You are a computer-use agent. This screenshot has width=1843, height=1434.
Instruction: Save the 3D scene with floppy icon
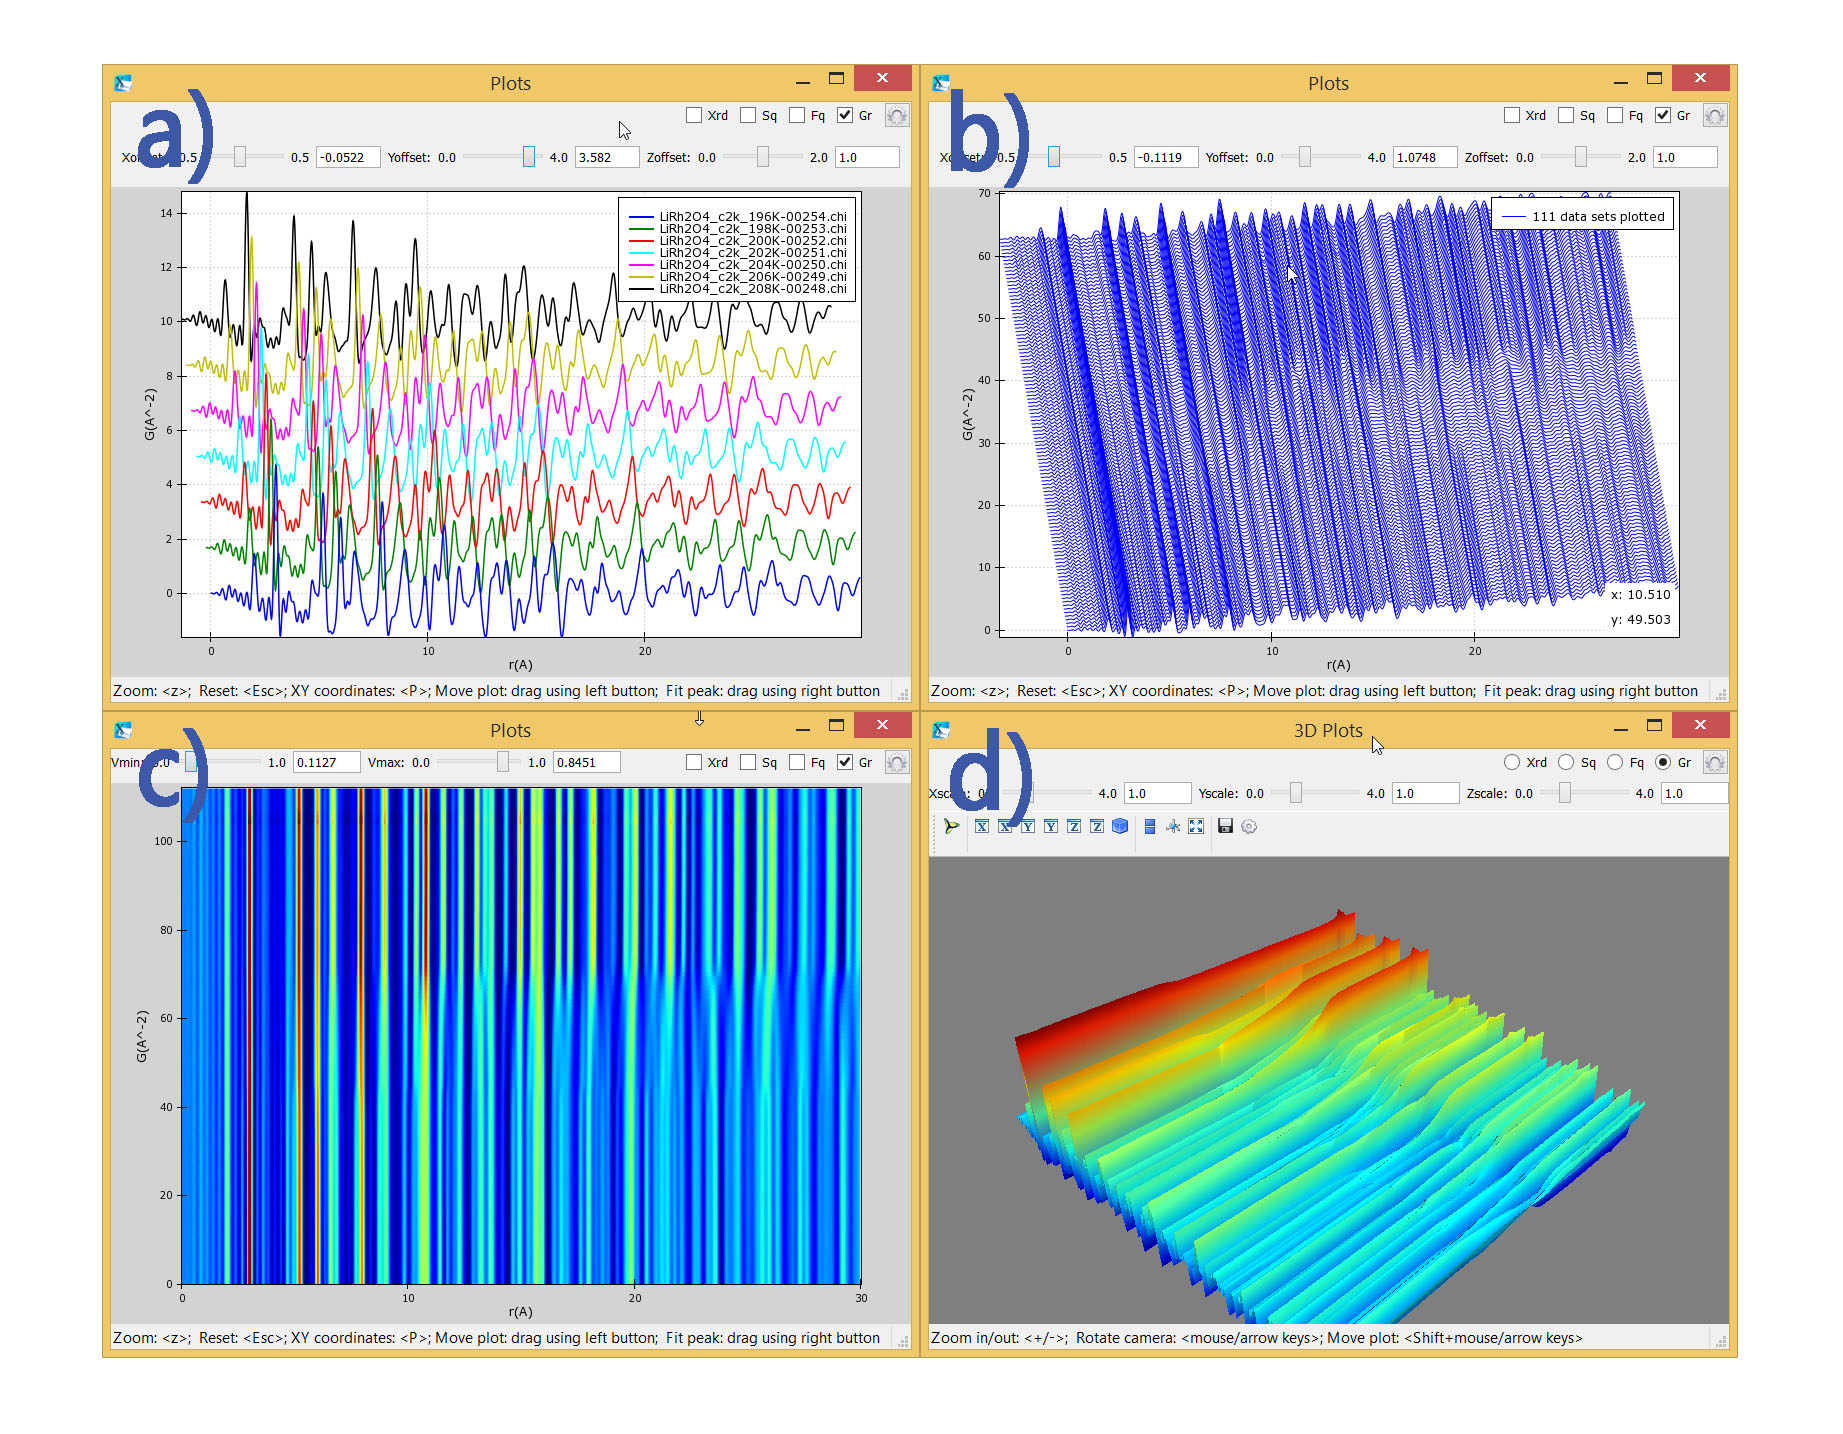click(1225, 826)
